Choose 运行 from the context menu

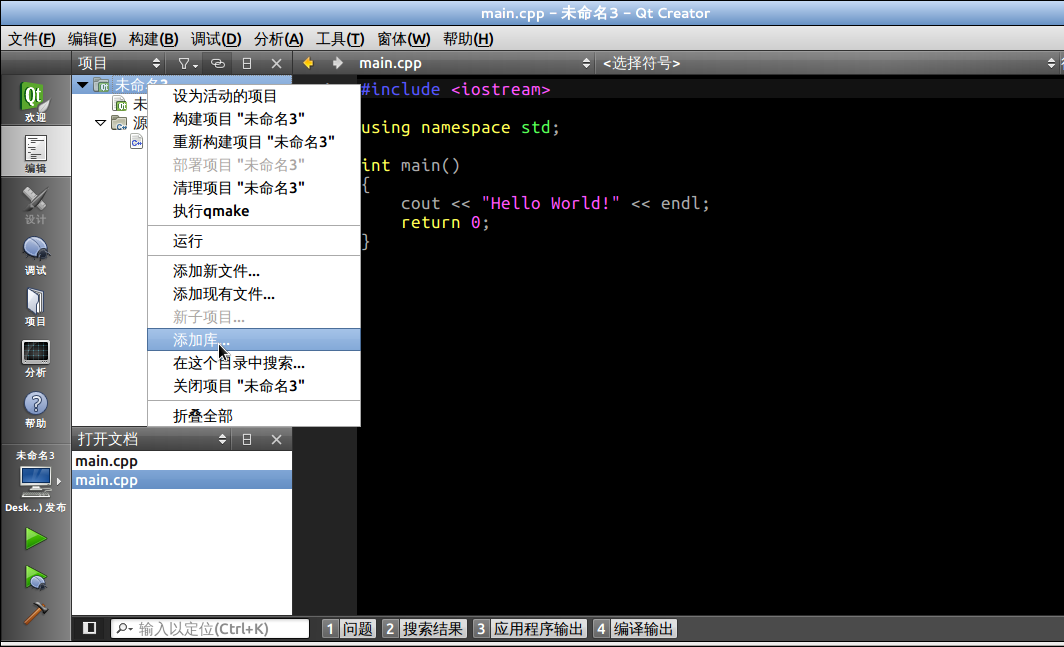[254, 241]
